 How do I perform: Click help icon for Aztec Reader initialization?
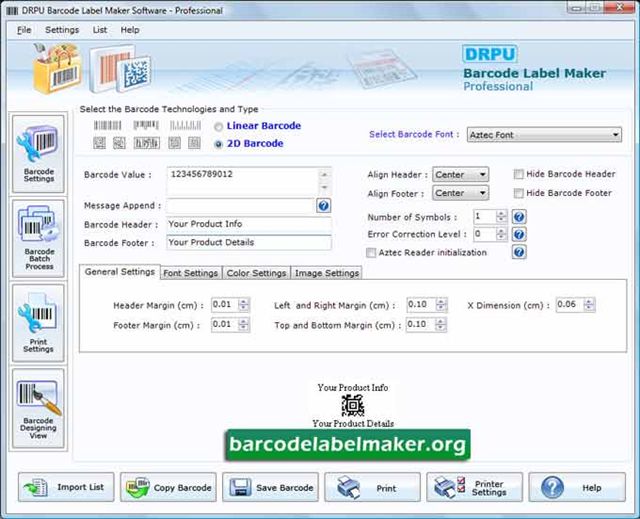pyautogui.click(x=519, y=252)
